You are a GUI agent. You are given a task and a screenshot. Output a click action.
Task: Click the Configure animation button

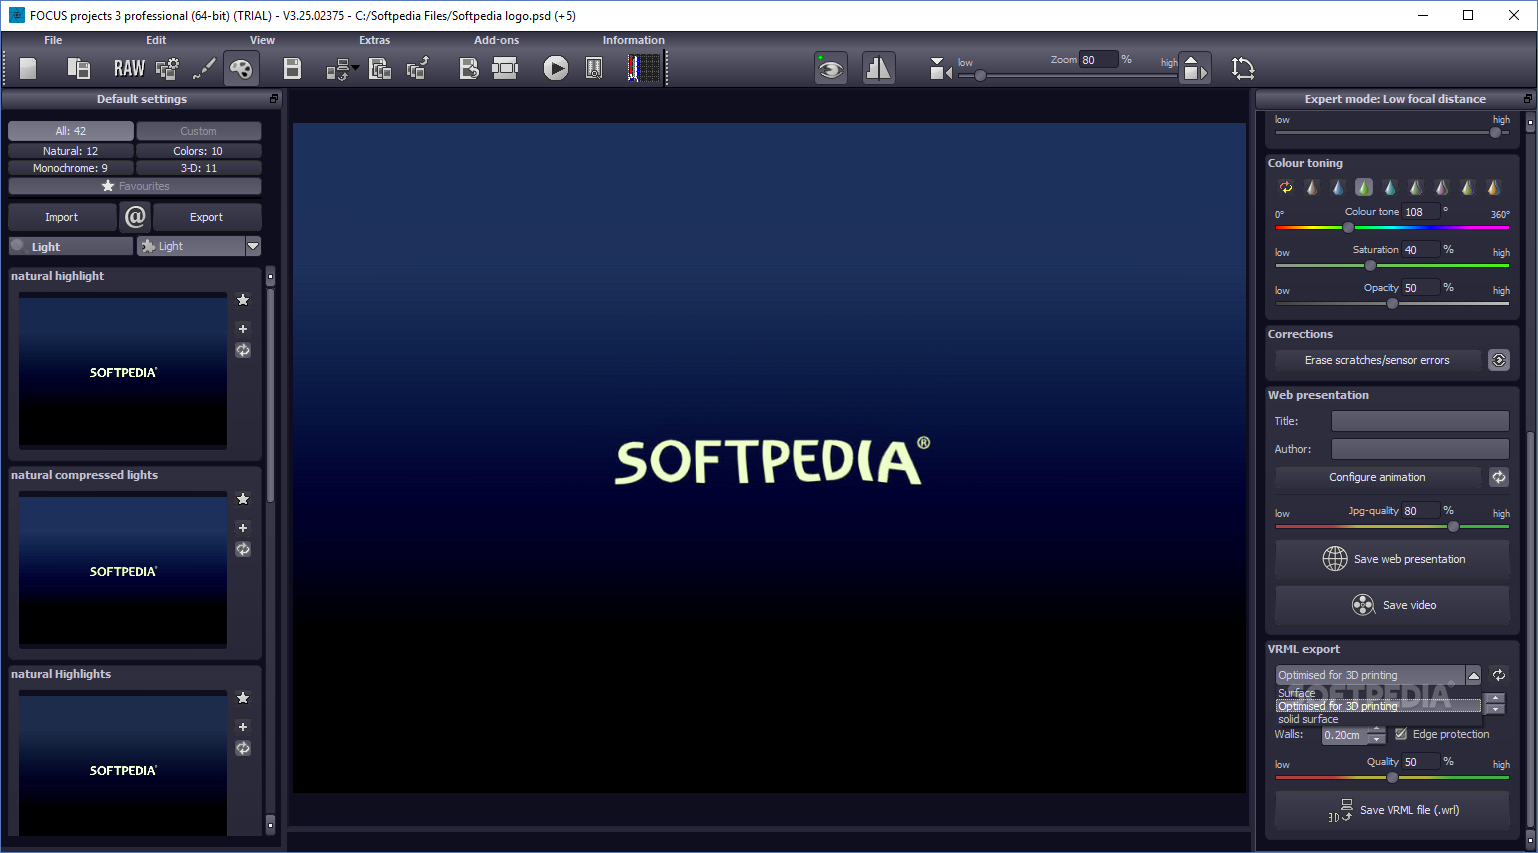1377,477
